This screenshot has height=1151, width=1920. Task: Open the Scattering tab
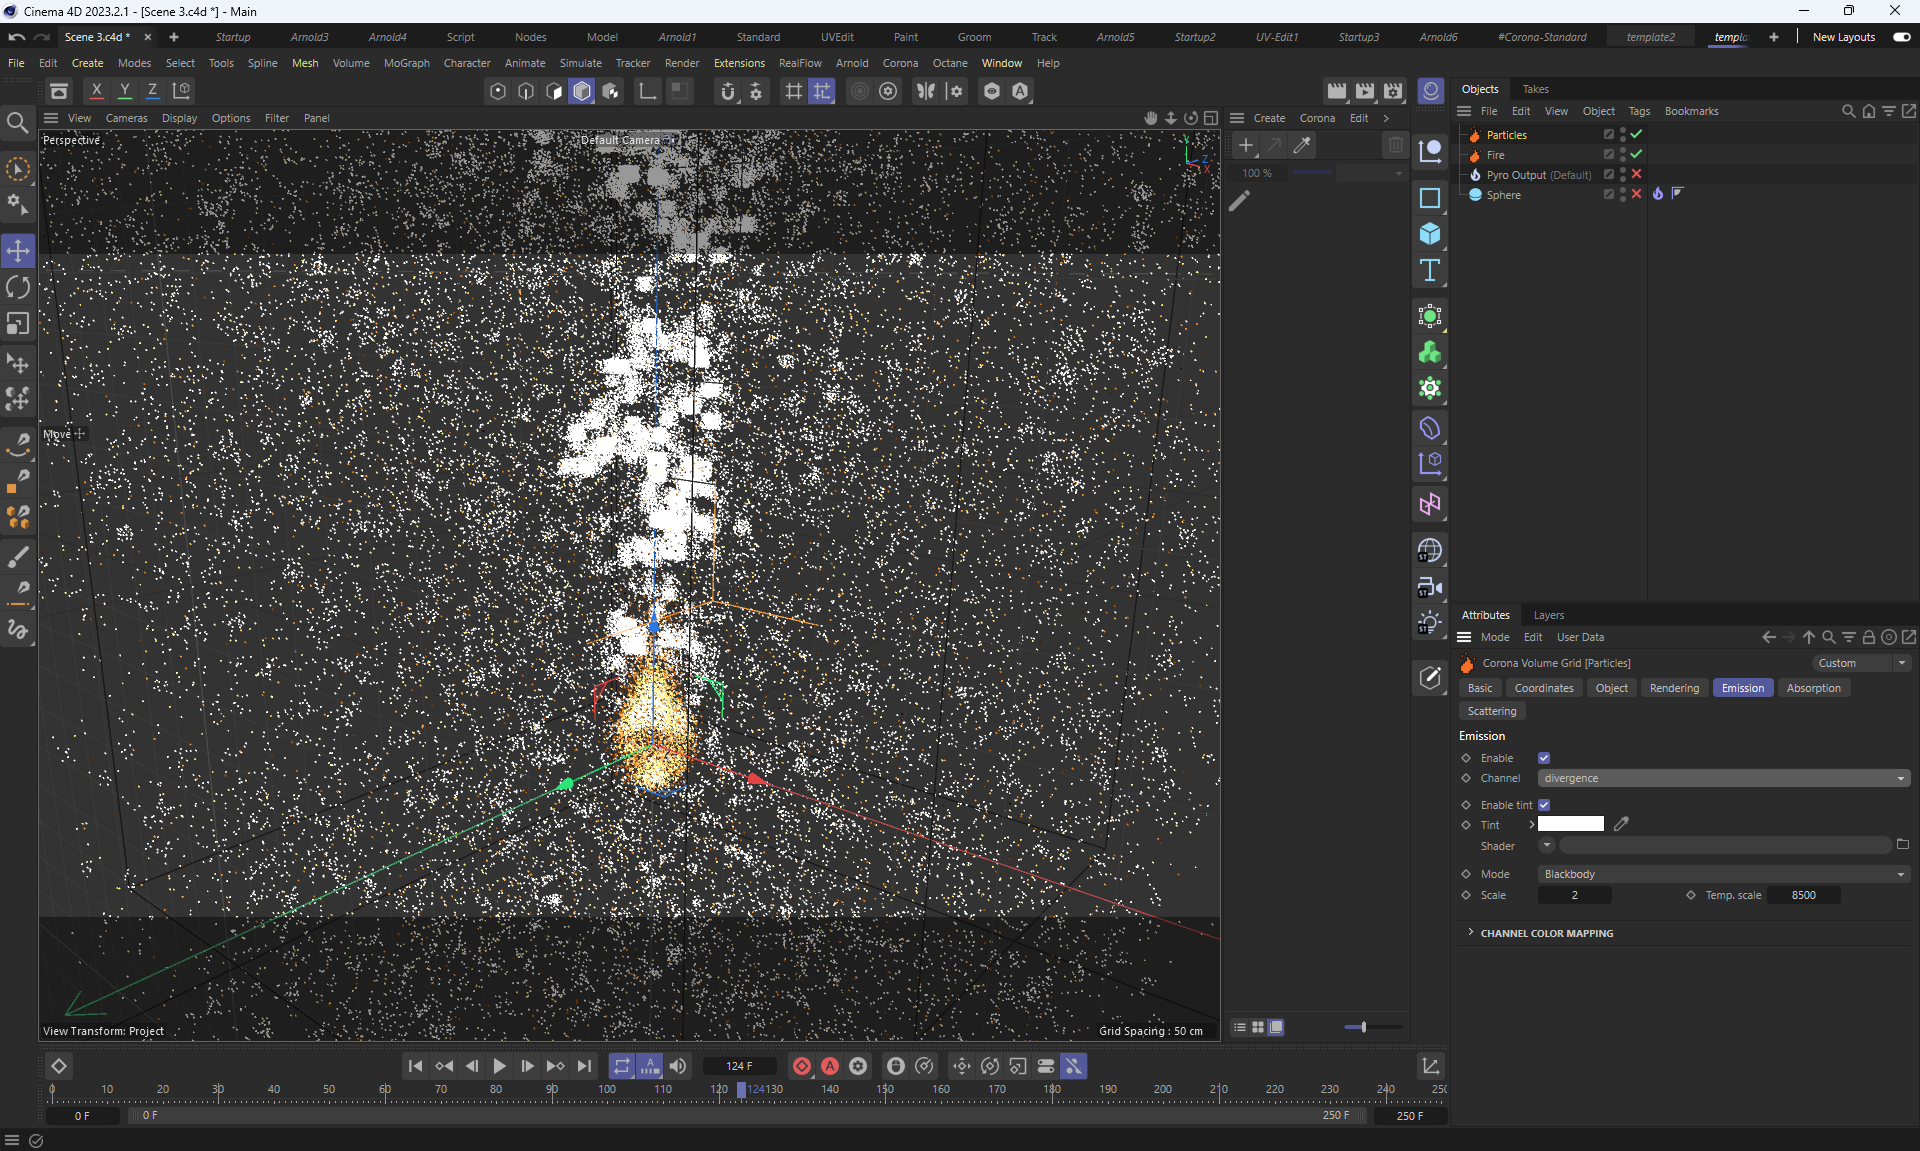tap(1491, 711)
